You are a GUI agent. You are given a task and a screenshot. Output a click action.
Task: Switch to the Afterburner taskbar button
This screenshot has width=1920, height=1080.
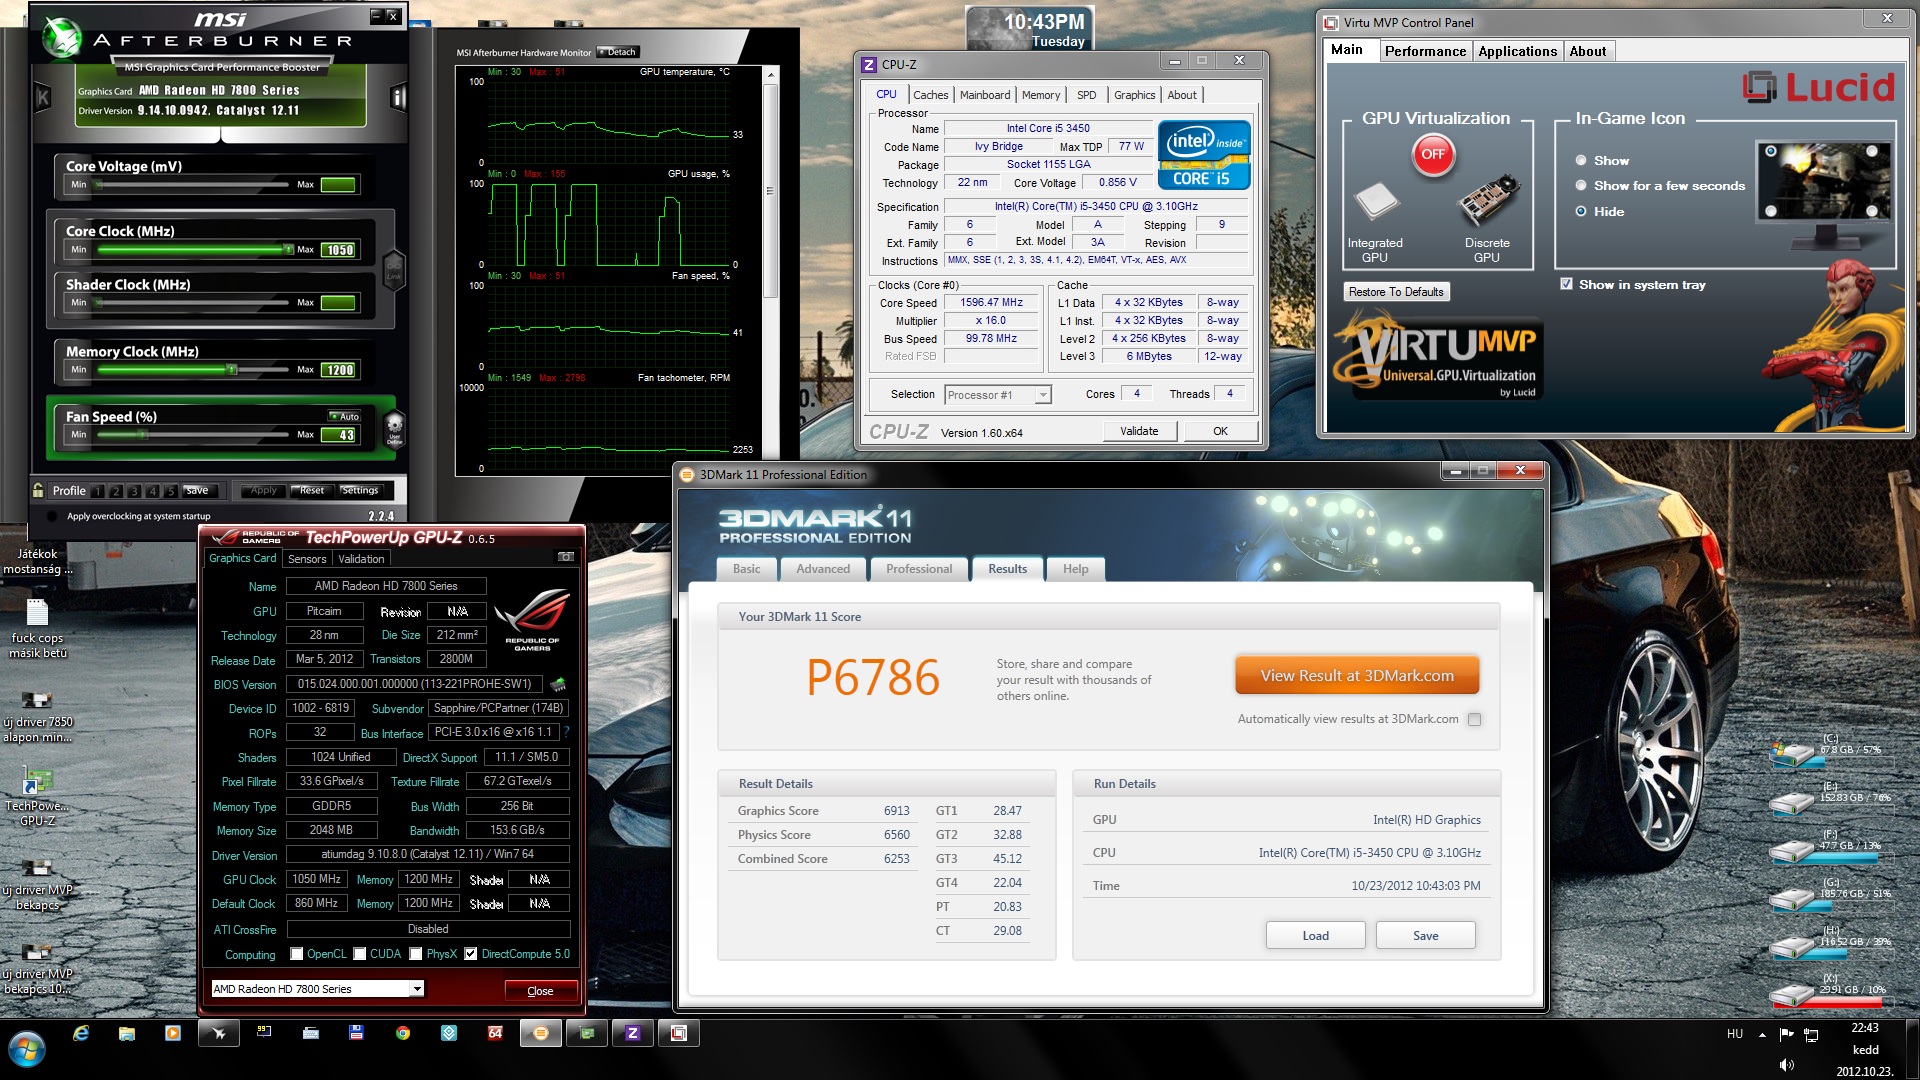(219, 1033)
